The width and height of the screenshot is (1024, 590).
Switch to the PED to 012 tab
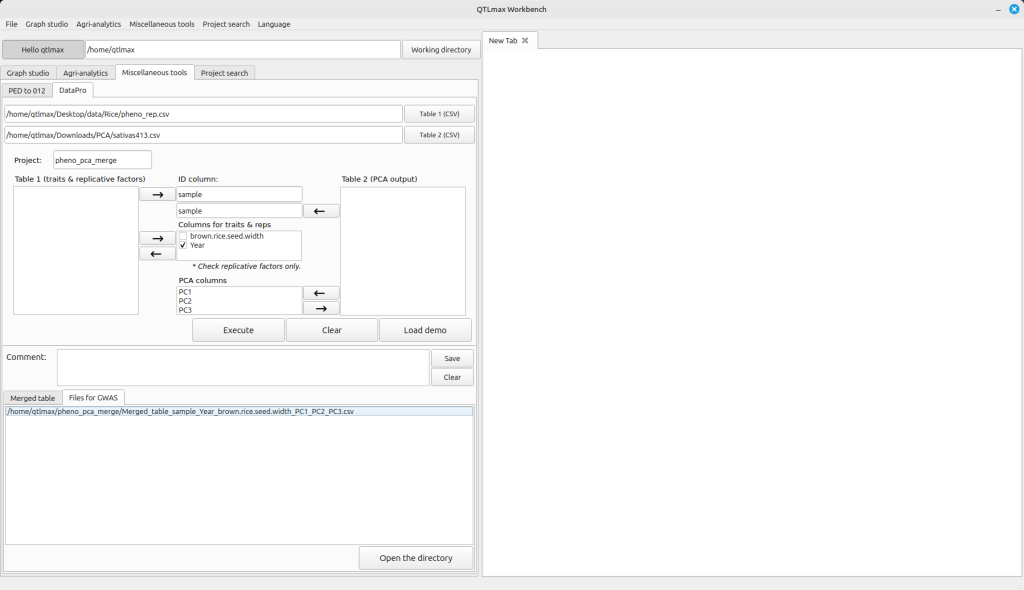tap(27, 90)
